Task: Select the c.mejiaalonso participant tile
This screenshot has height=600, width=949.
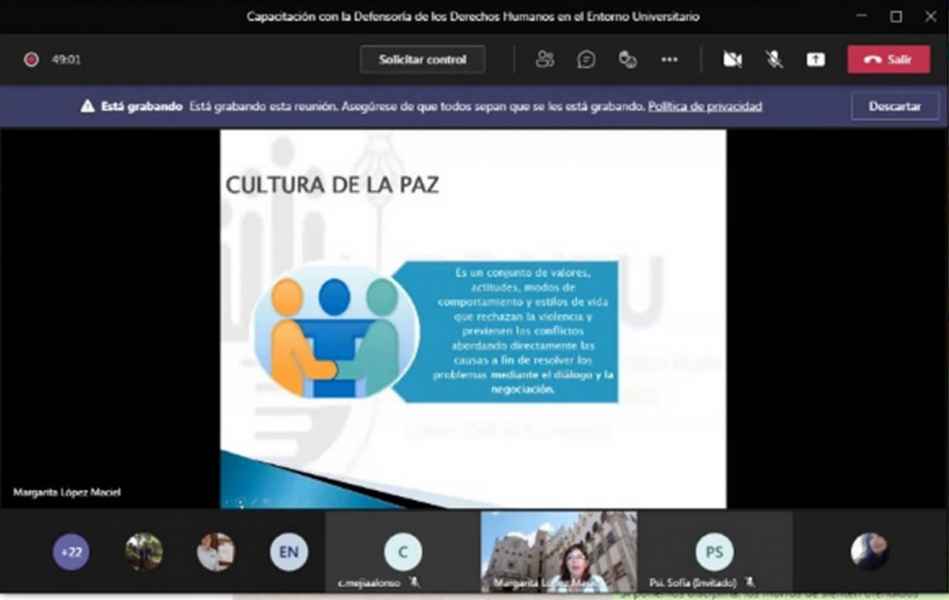Action: tap(403, 552)
